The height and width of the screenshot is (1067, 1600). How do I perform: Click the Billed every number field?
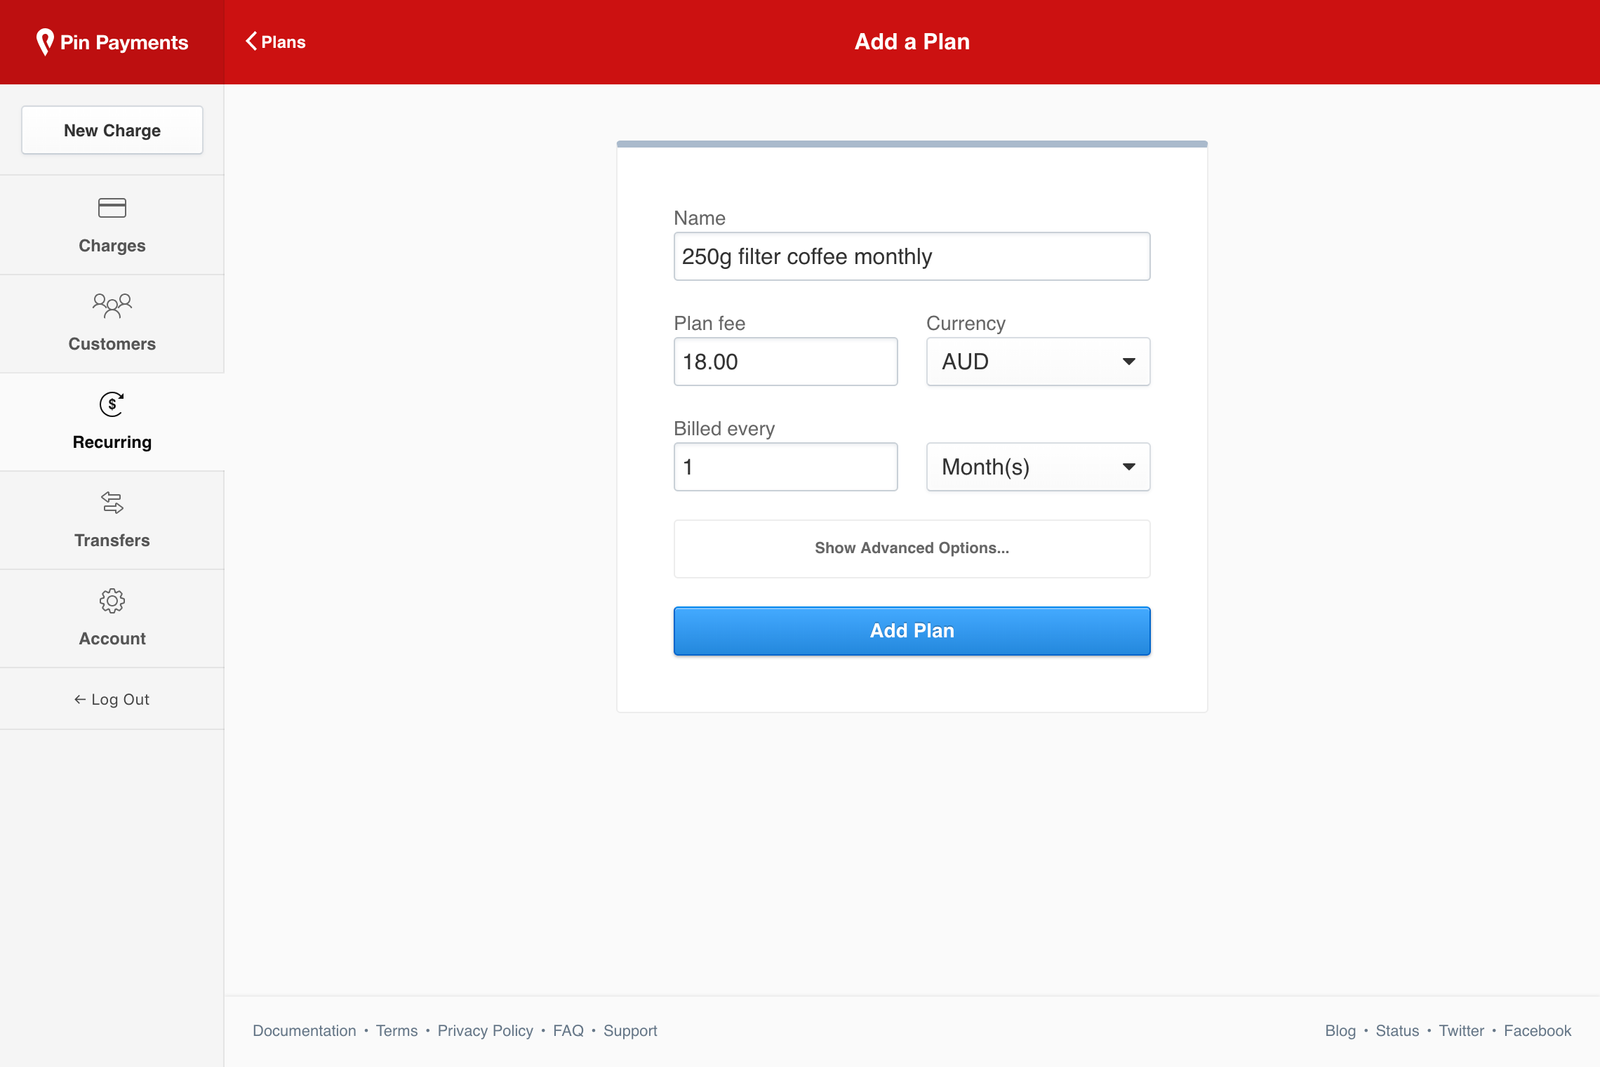[785, 467]
